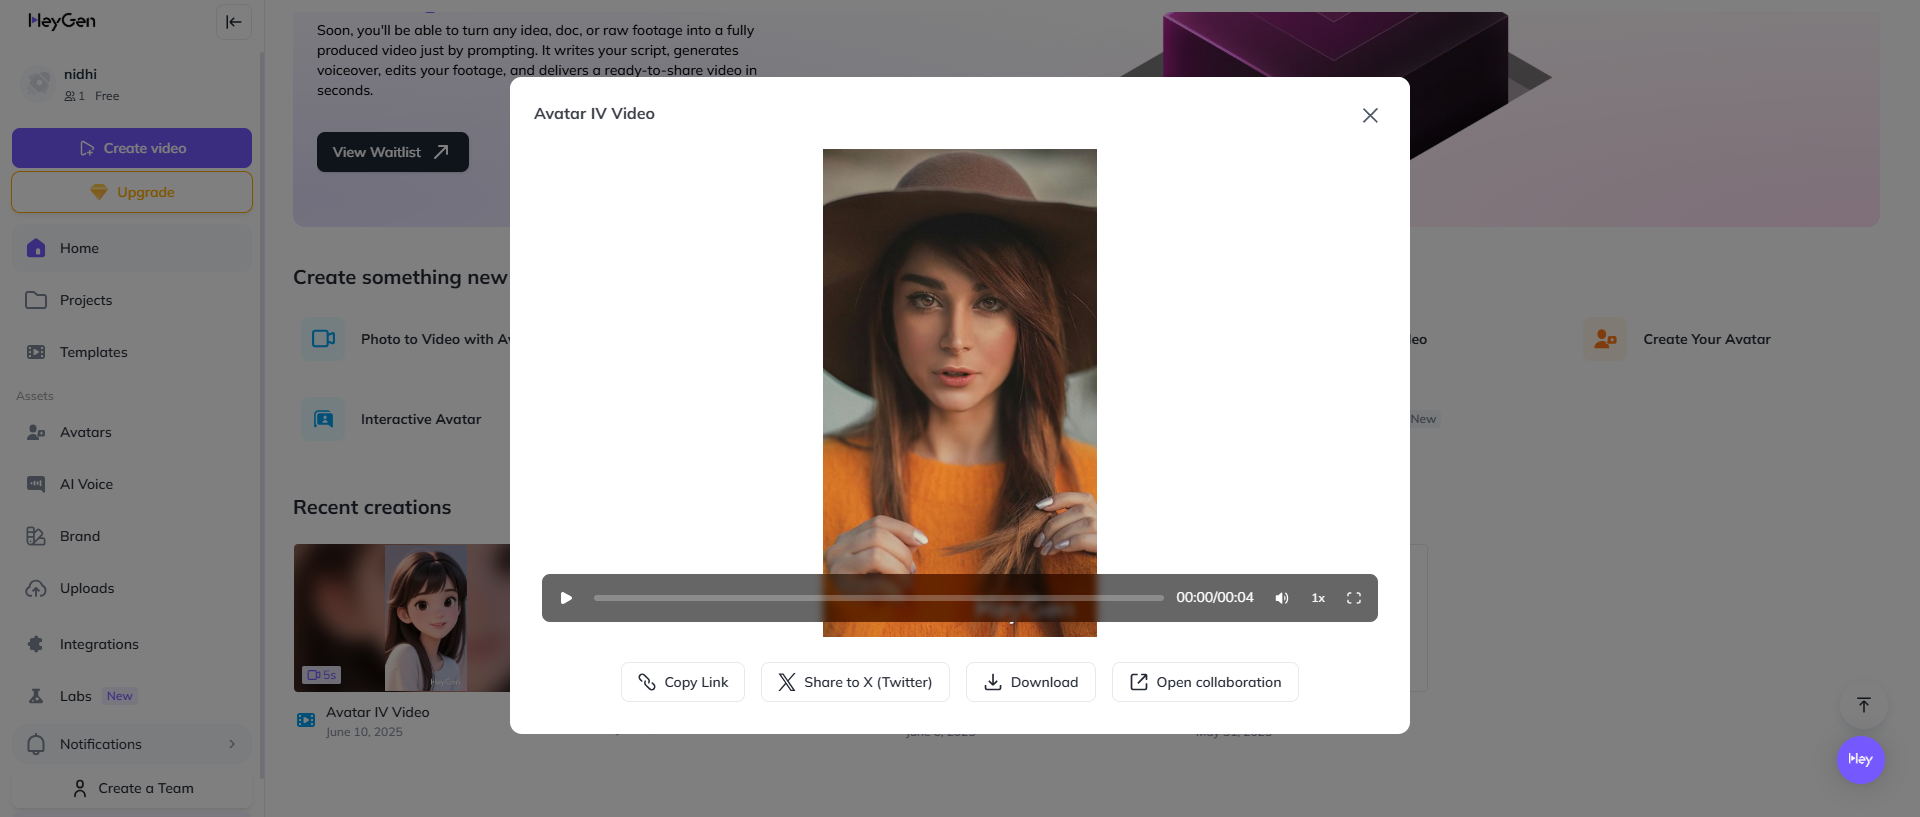Screen dimensions: 1920x817
Task: Expand the Notifications menu chevron
Action: click(232, 744)
